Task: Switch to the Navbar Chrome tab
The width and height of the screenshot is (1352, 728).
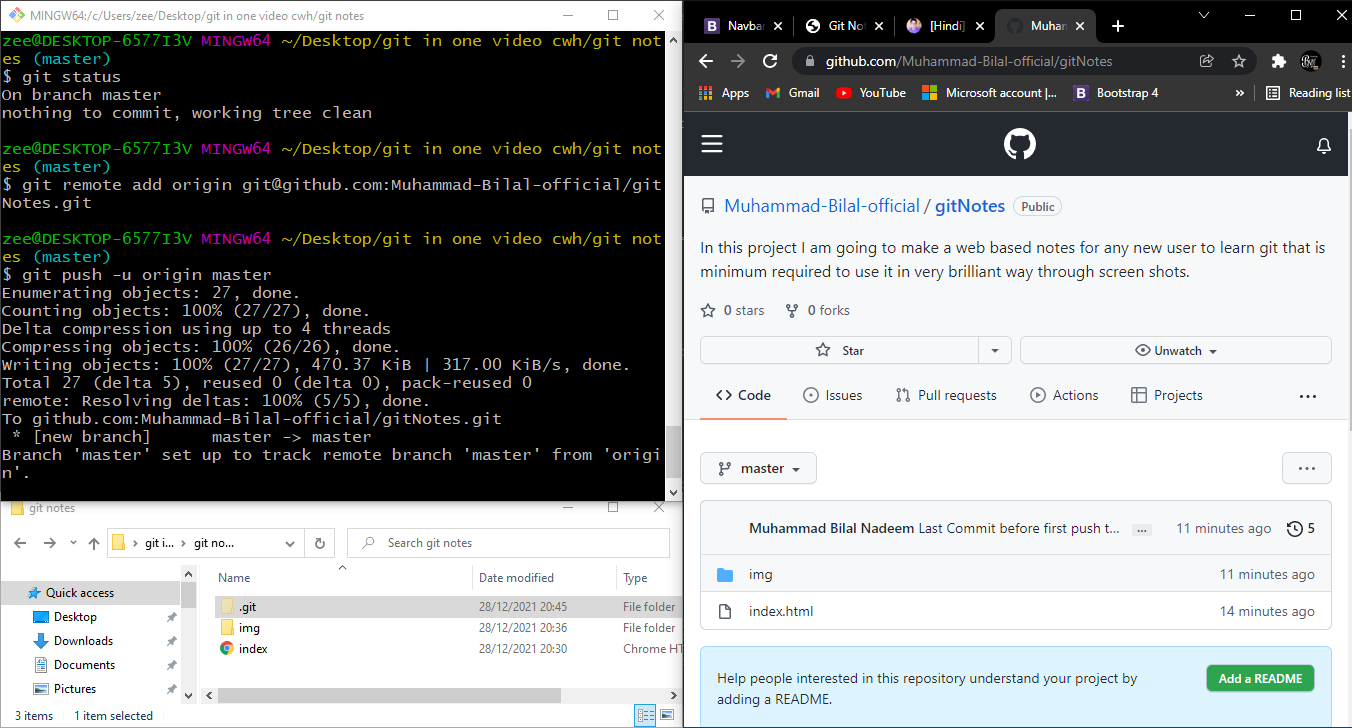Action: pyautogui.click(x=743, y=26)
